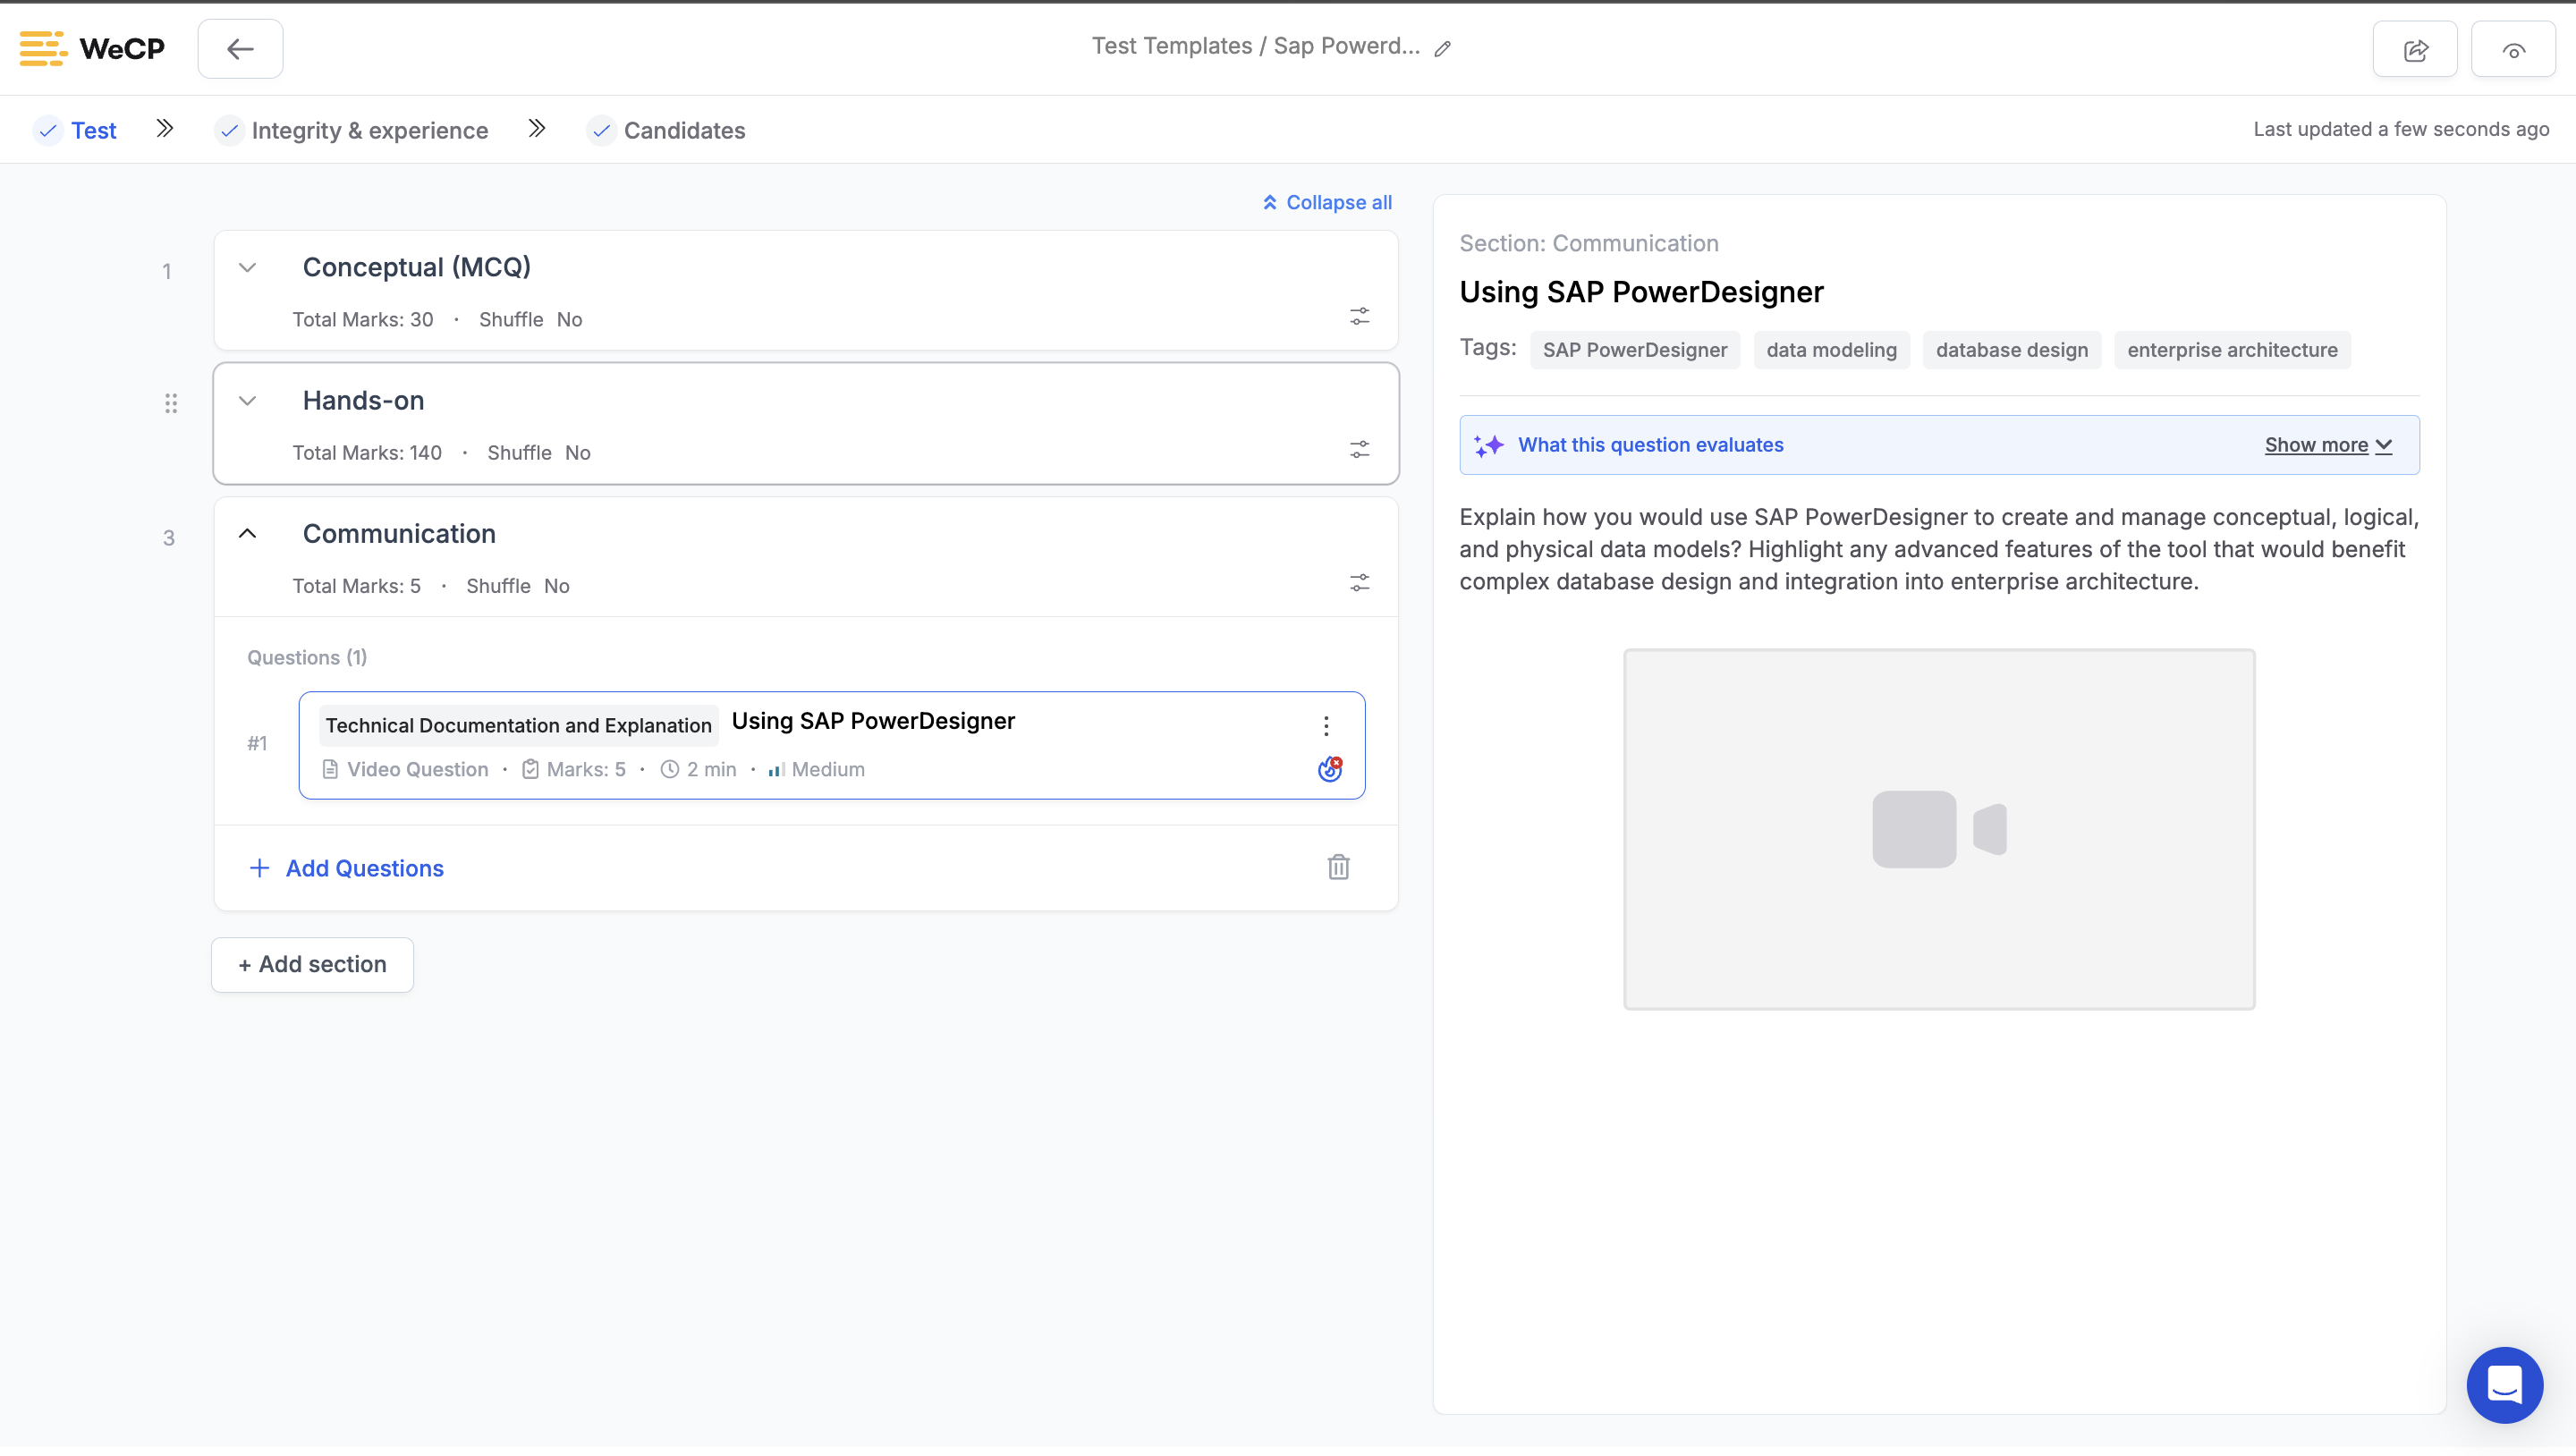Expand the Hands-on section chevron
Screen dimensions: 2576x1456
(x=248, y=401)
